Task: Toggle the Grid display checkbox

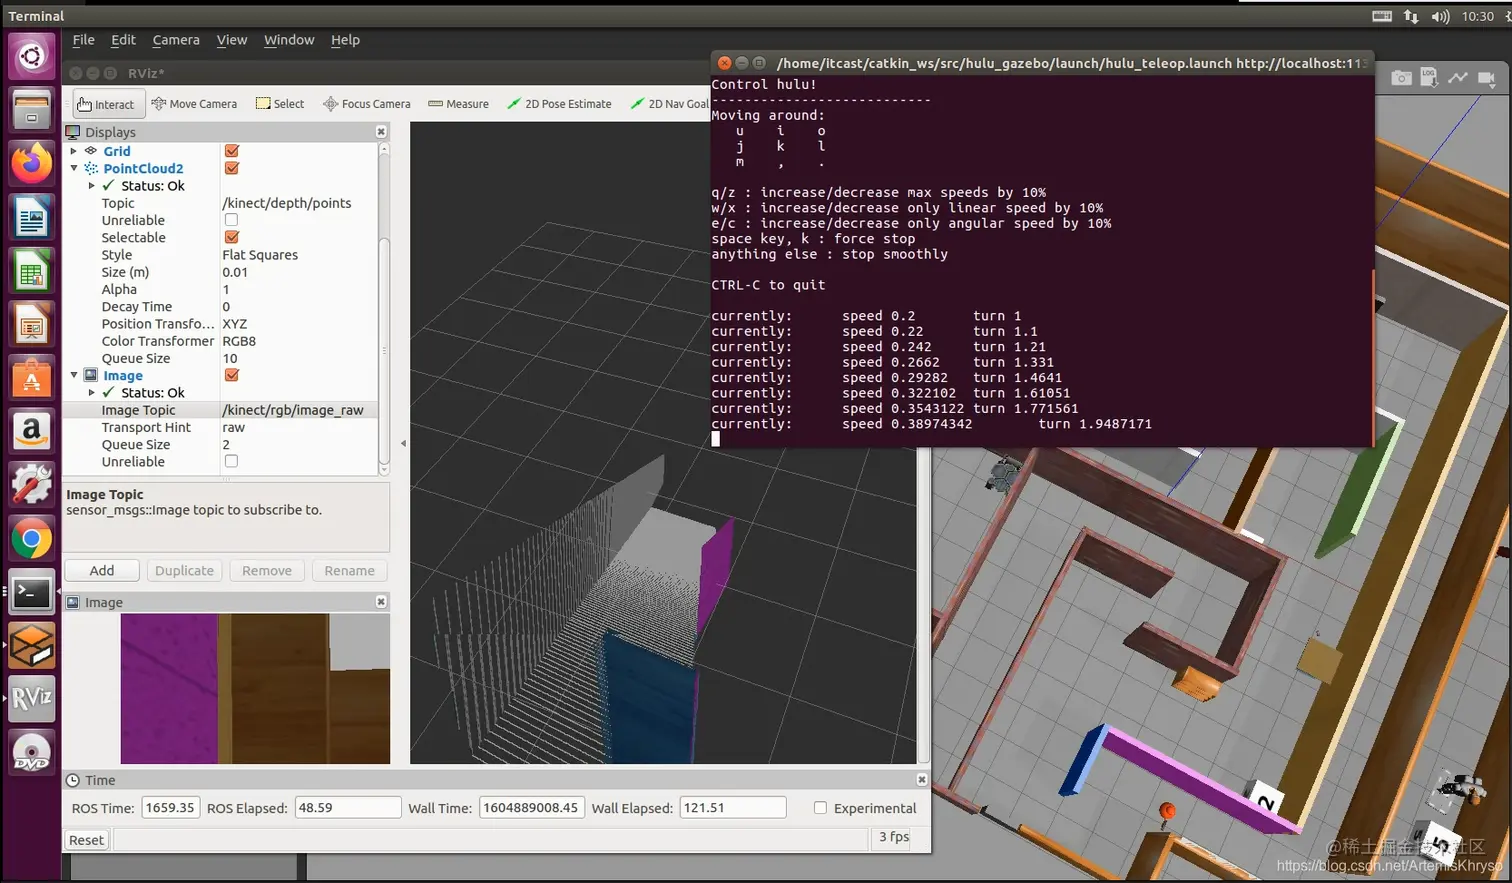Action: pyautogui.click(x=232, y=151)
